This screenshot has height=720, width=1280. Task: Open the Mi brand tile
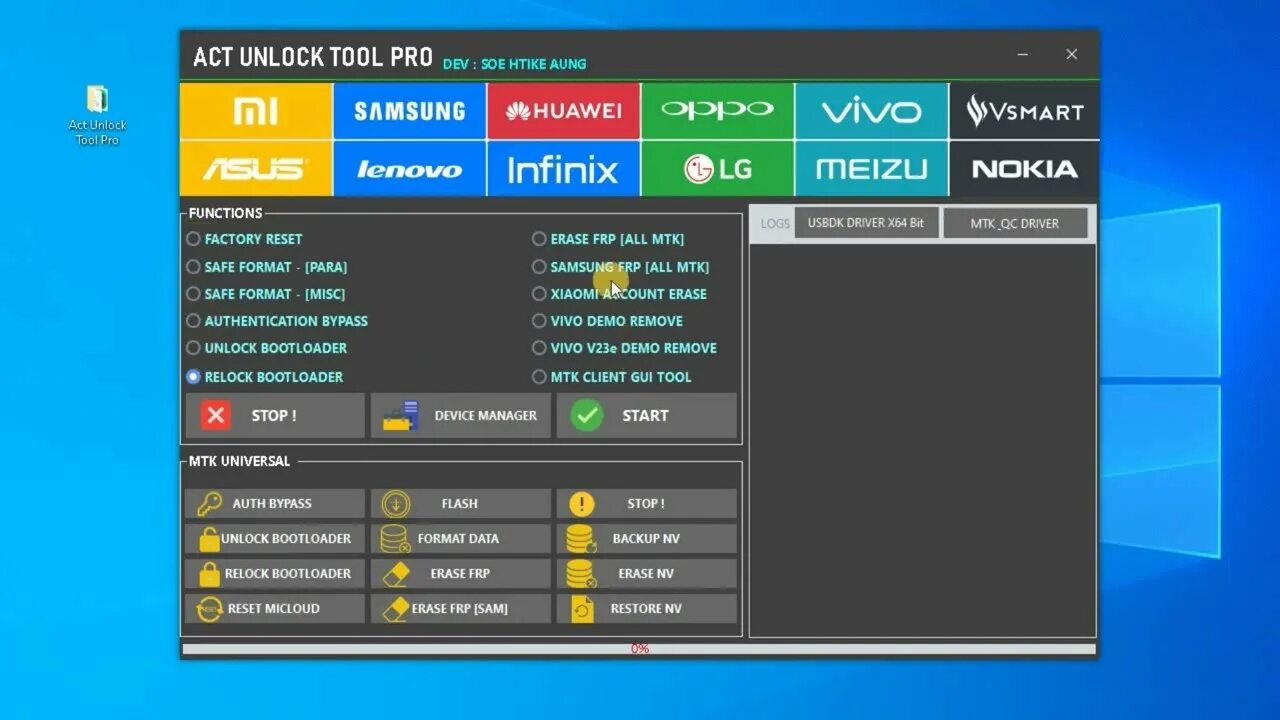click(256, 111)
